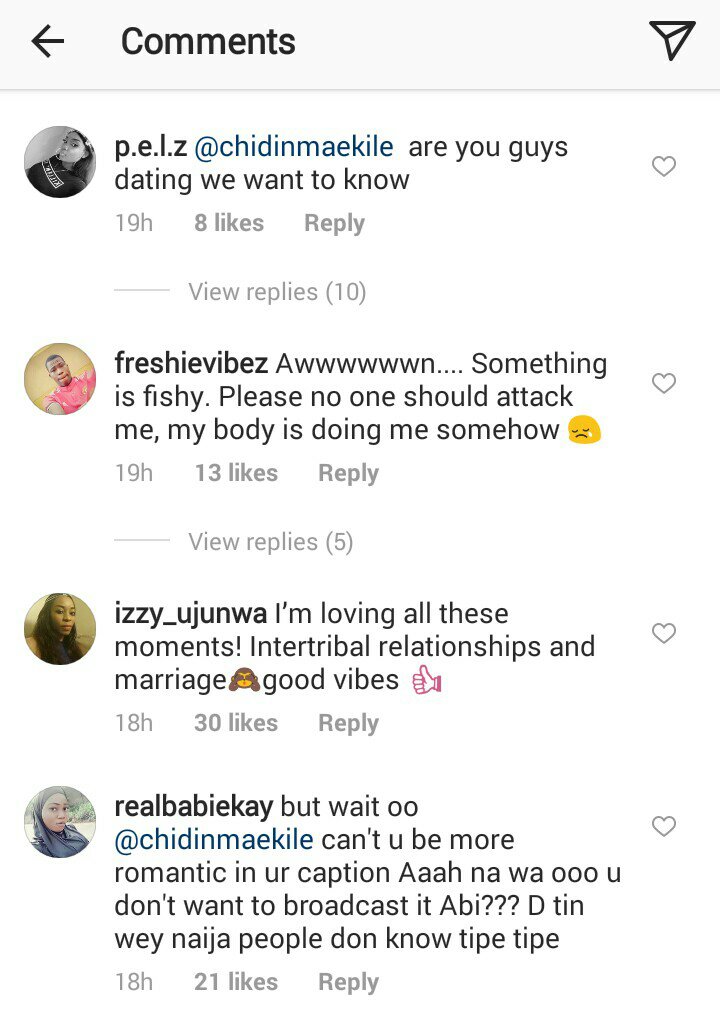Tap izzy_ujunwa's profile photo
The width and height of the screenshot is (720, 1014).
click(x=60, y=629)
